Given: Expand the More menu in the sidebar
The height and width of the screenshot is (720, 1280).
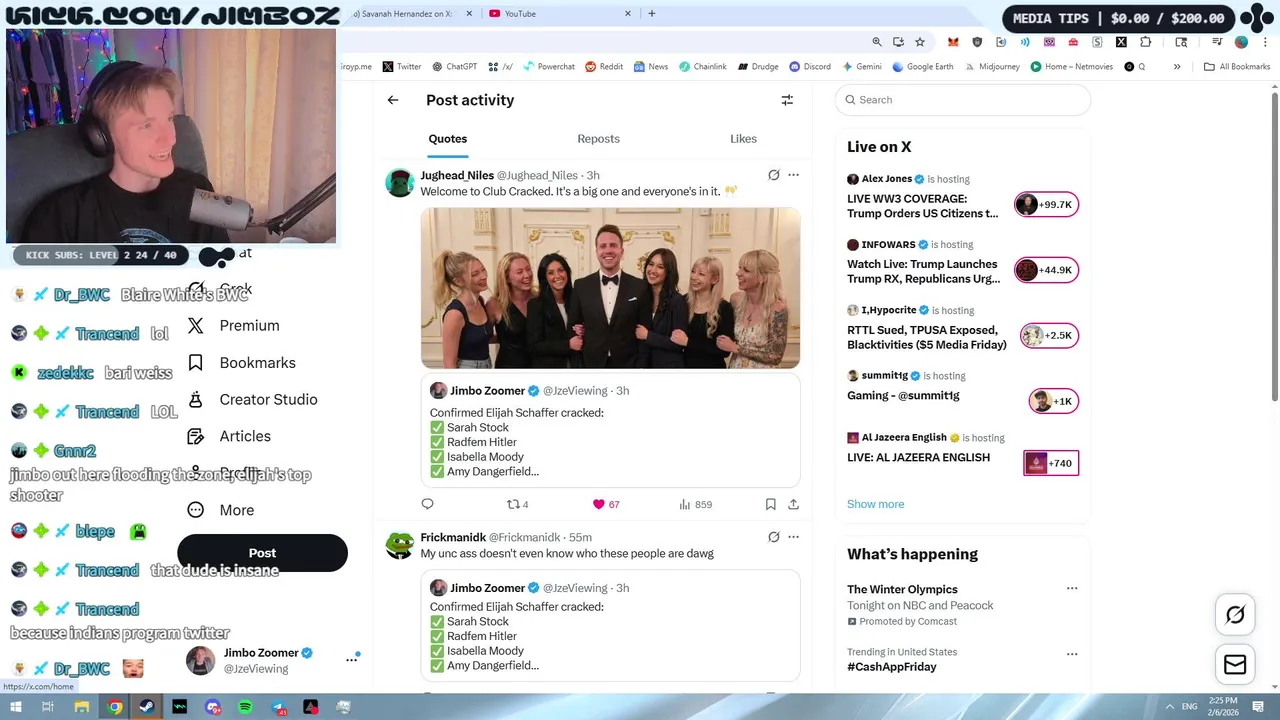Looking at the screenshot, I should 222,510.
